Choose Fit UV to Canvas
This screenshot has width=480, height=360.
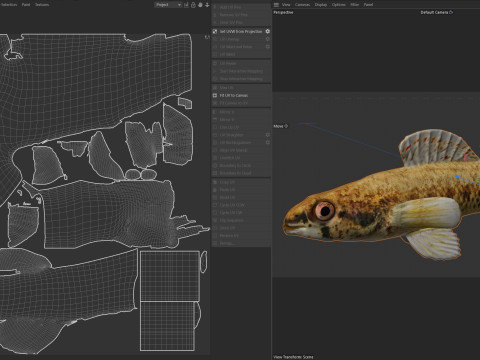click(x=233, y=95)
